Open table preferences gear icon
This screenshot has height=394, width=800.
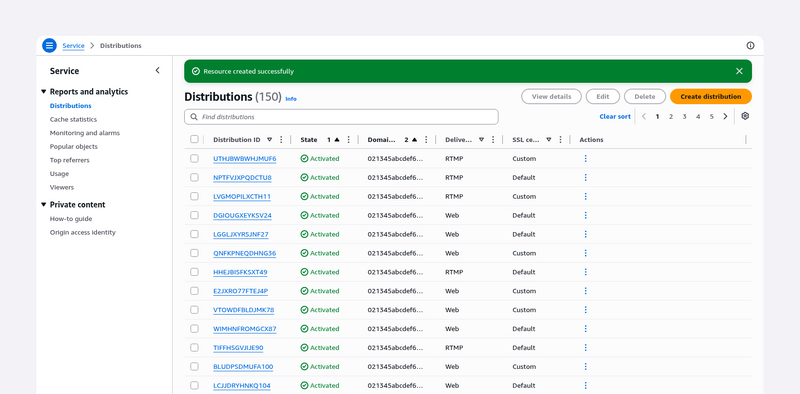(745, 116)
